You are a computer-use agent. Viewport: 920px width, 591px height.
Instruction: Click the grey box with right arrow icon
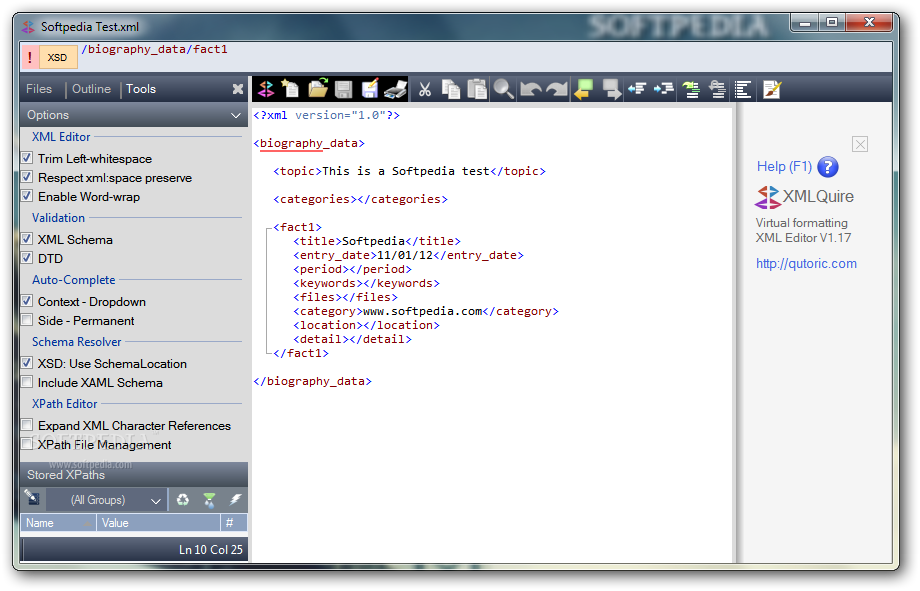[x=611, y=89]
